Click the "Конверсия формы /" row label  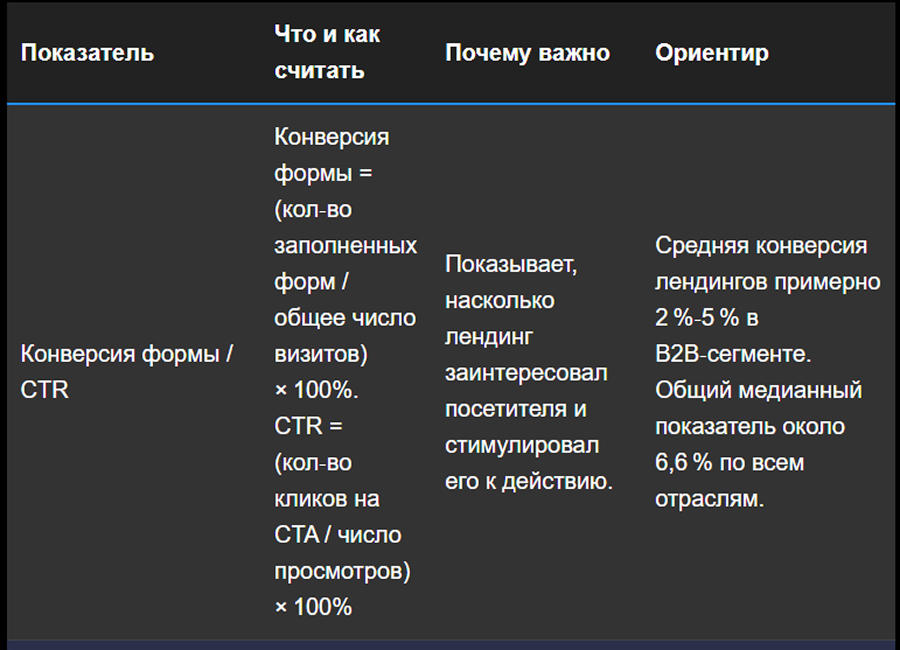(x=127, y=354)
